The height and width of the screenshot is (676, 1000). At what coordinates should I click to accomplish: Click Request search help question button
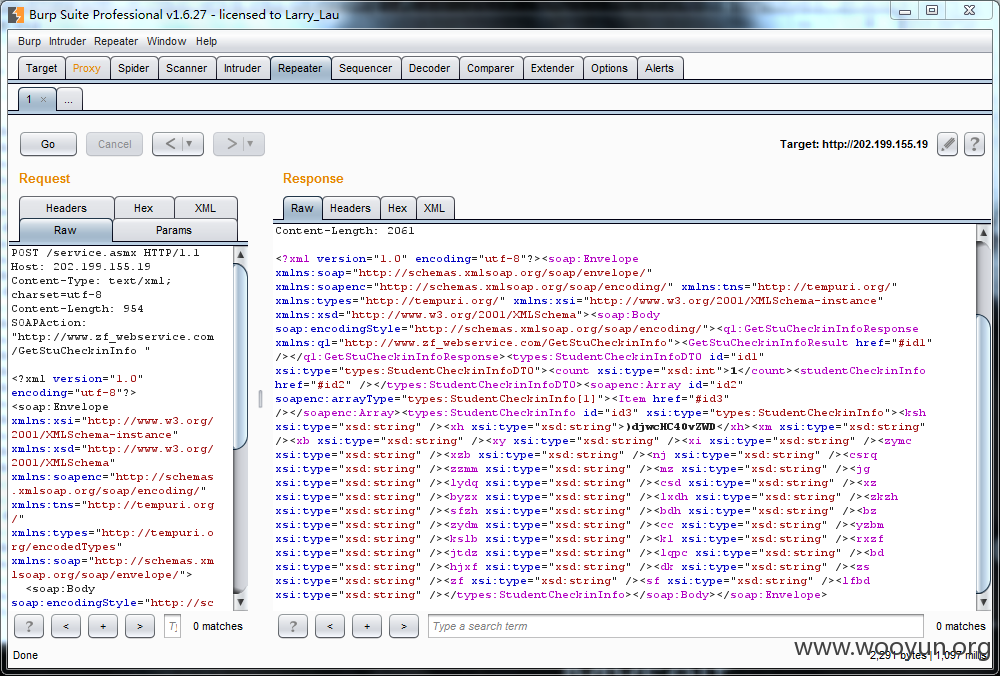[x=29, y=626]
